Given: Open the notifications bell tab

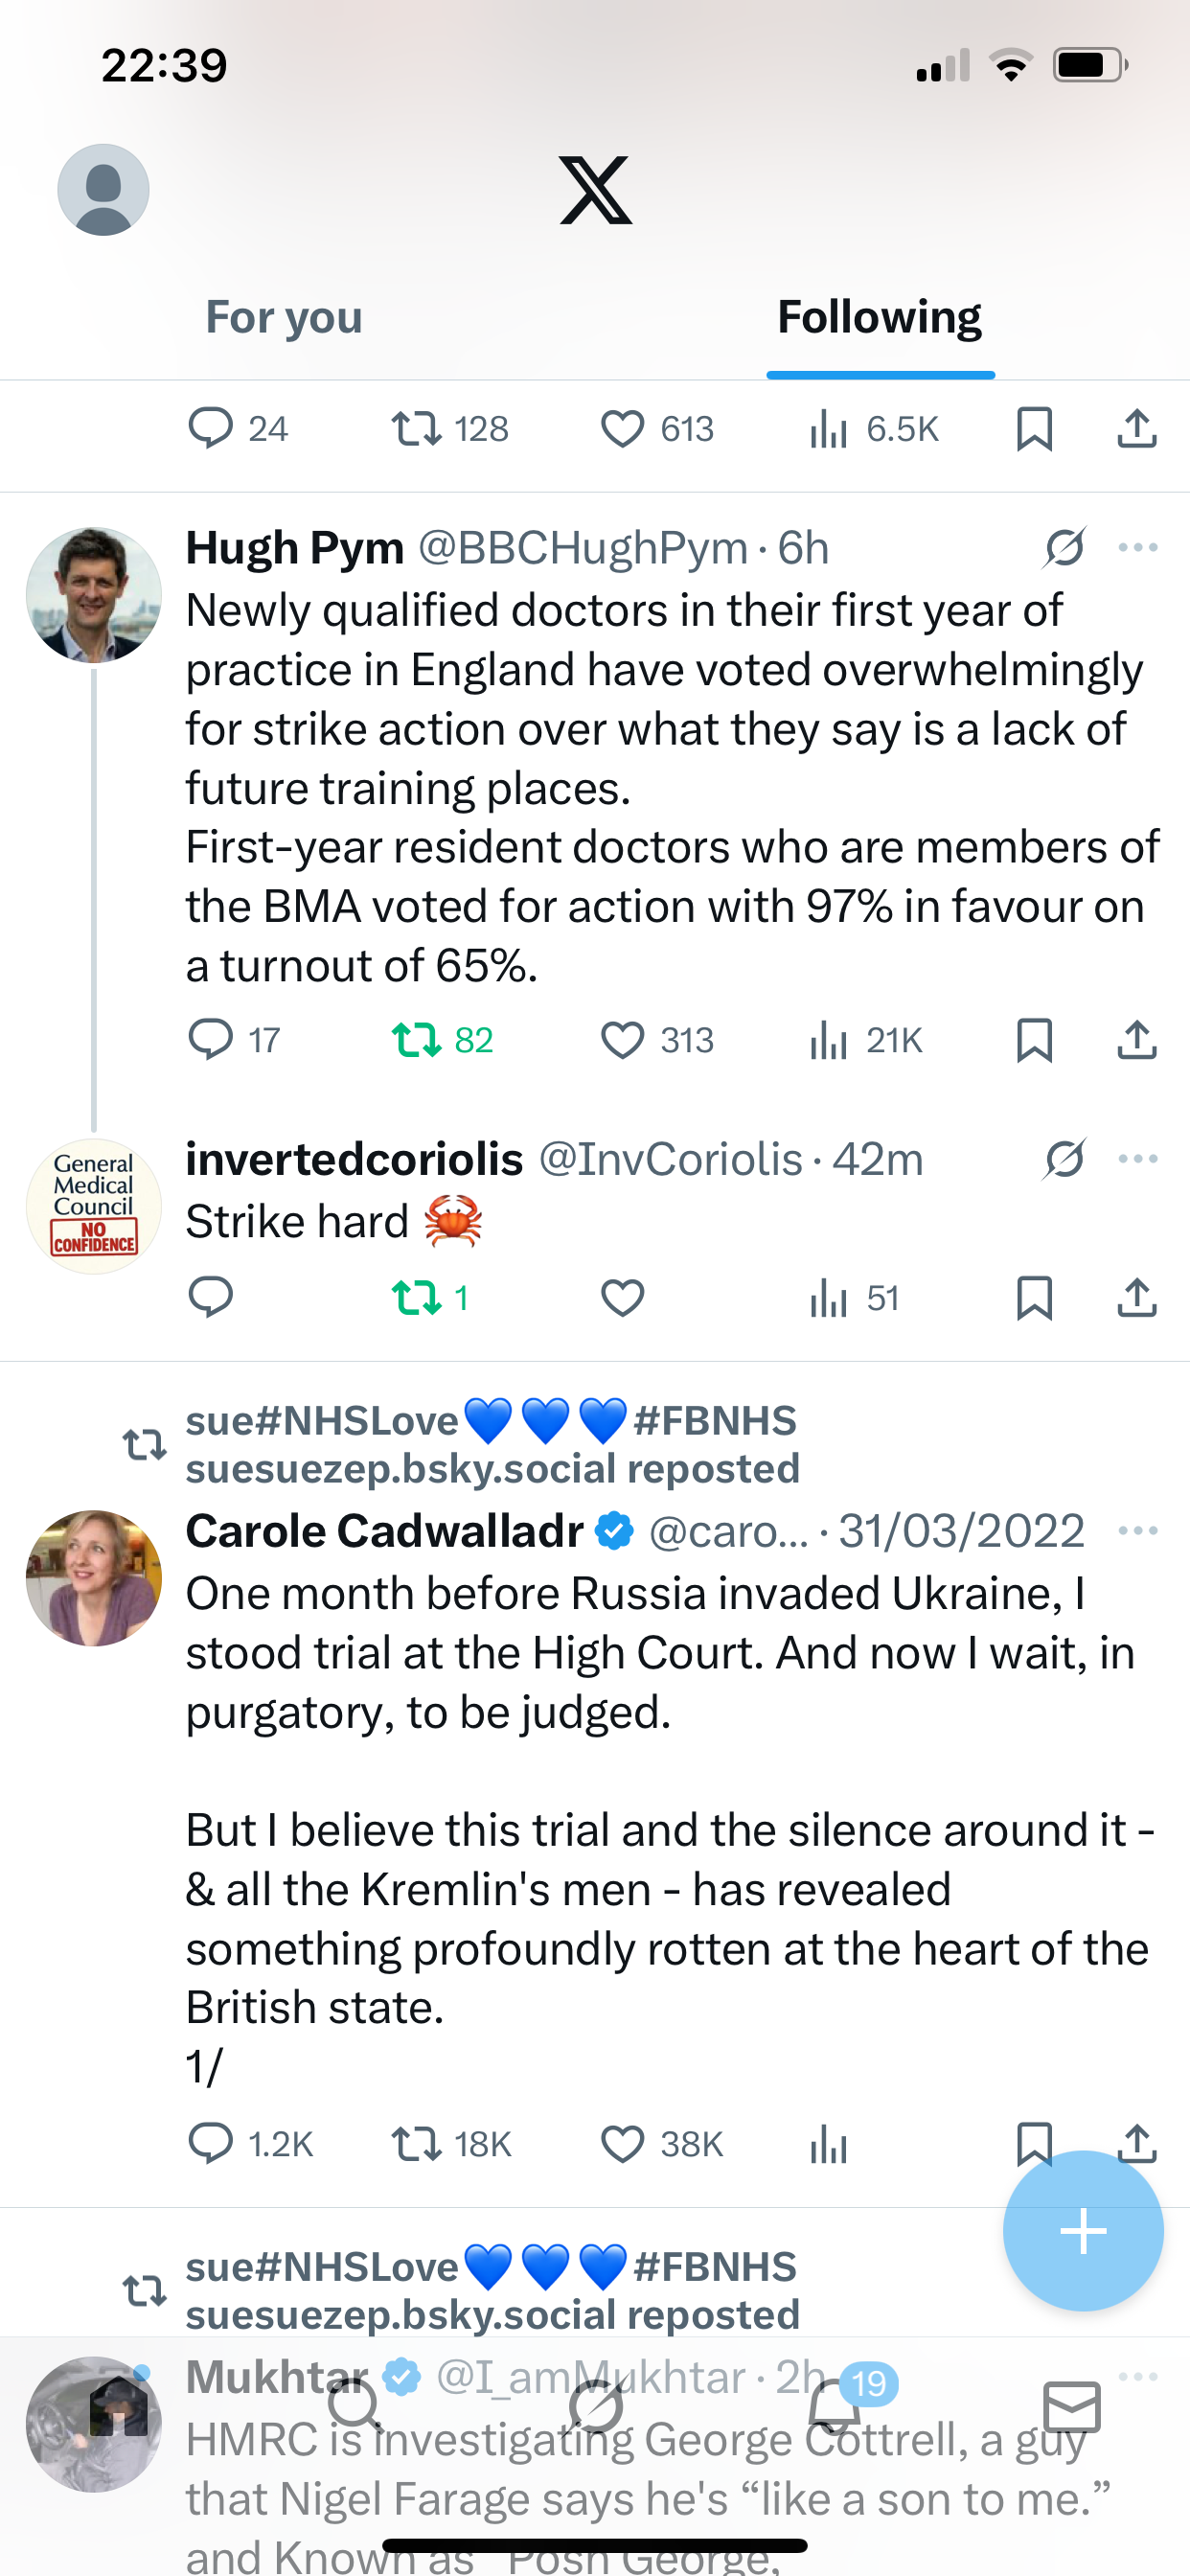Looking at the screenshot, I should (834, 2406).
